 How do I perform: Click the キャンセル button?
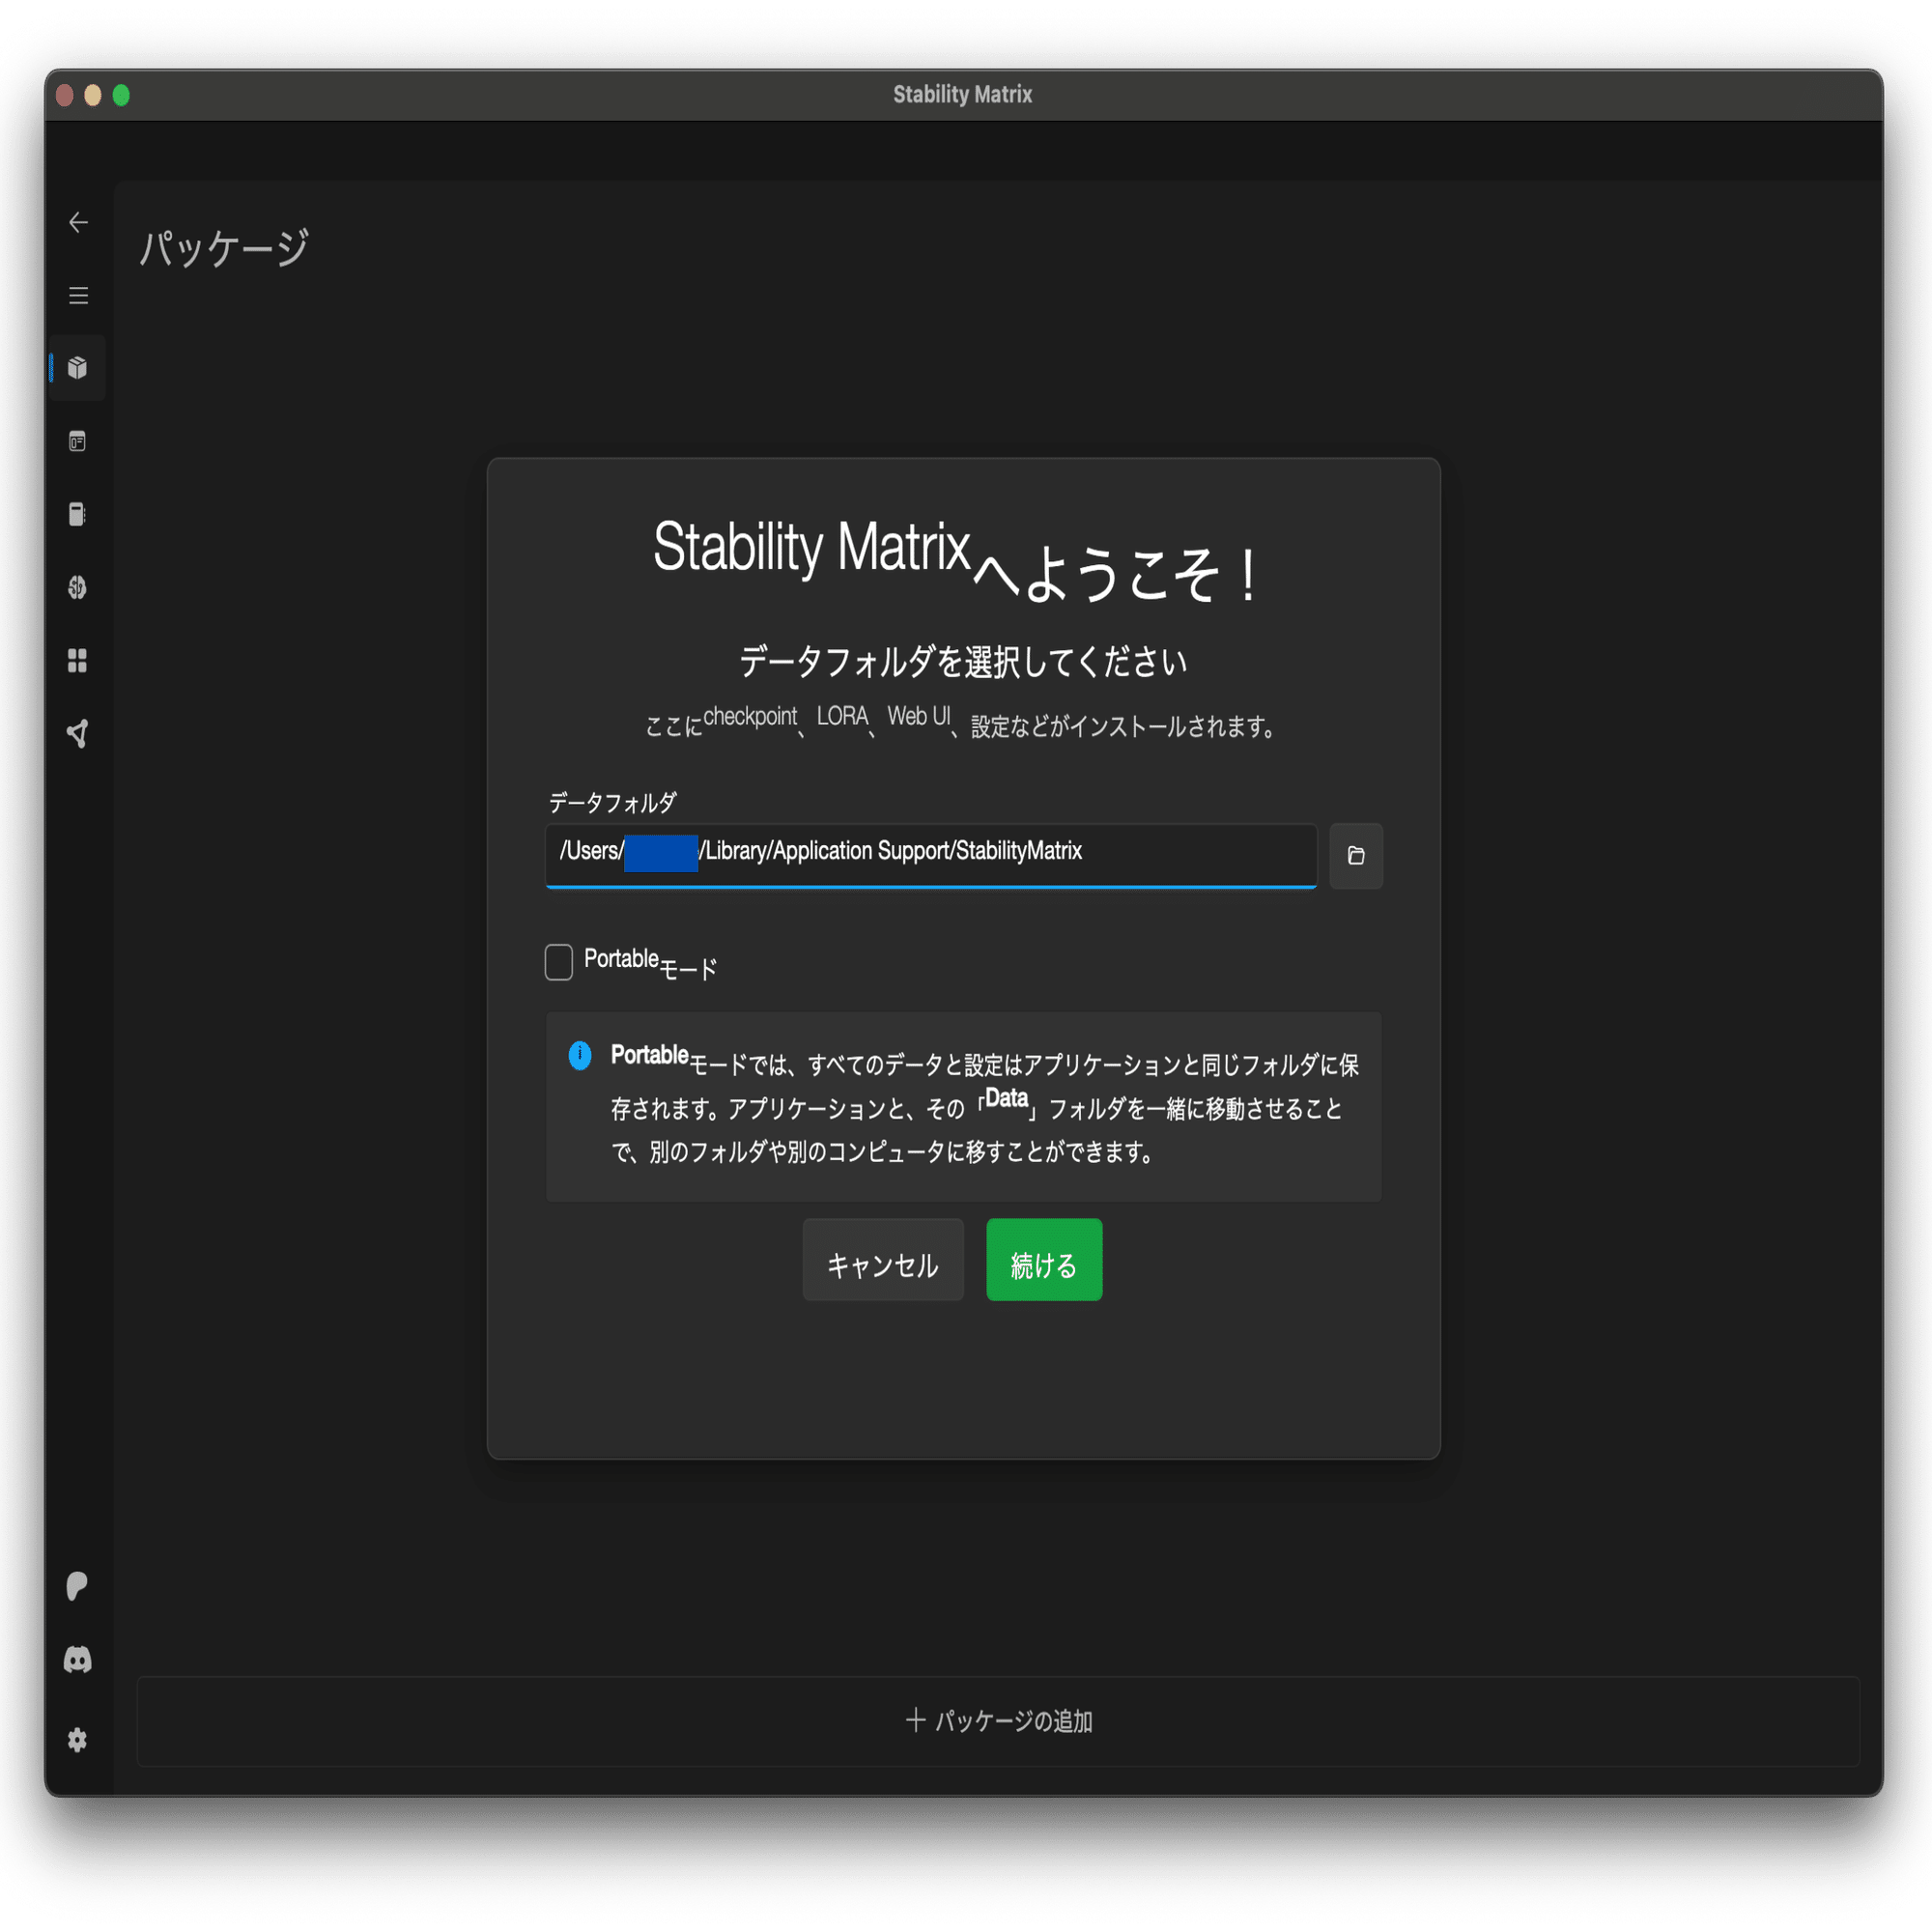pos(883,1260)
